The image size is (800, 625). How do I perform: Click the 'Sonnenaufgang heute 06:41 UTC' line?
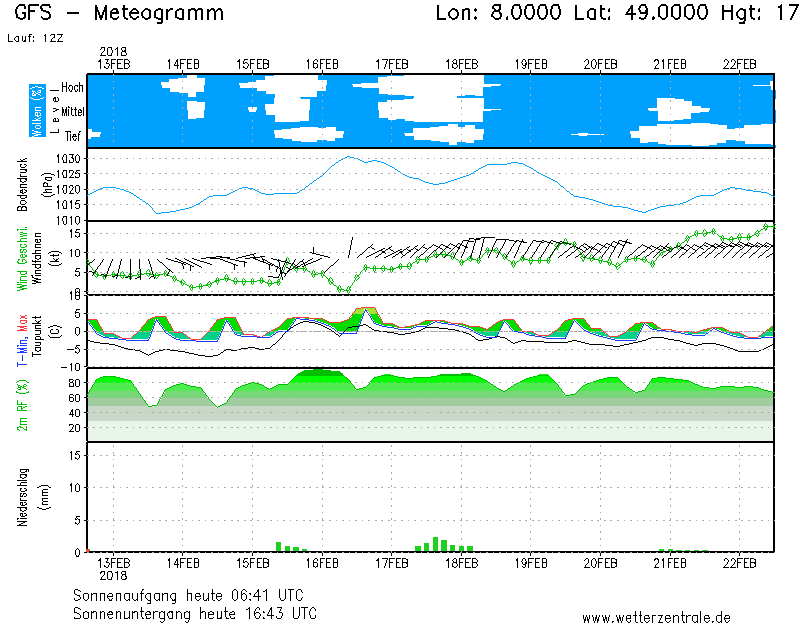(188, 595)
